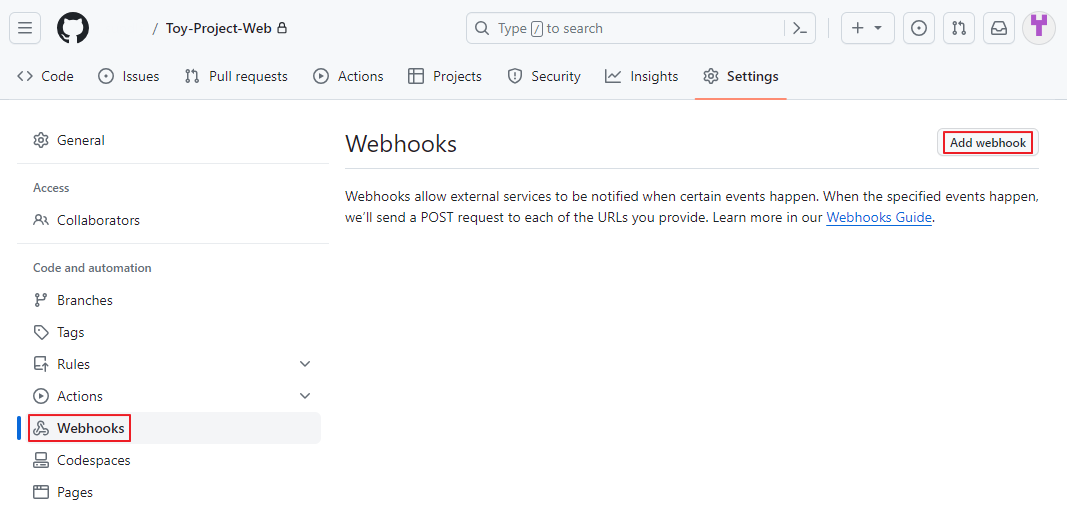Open the create new plus menu
This screenshot has width=1067, height=506.
pos(868,29)
